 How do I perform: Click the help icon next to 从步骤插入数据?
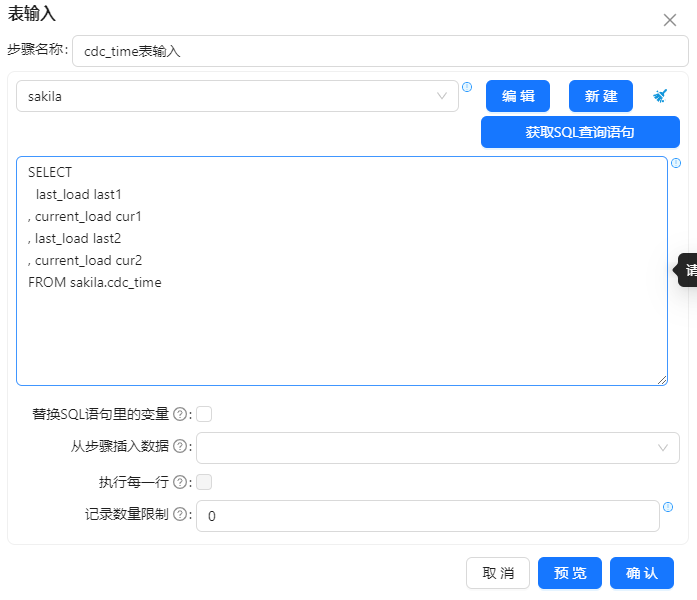[180, 447]
